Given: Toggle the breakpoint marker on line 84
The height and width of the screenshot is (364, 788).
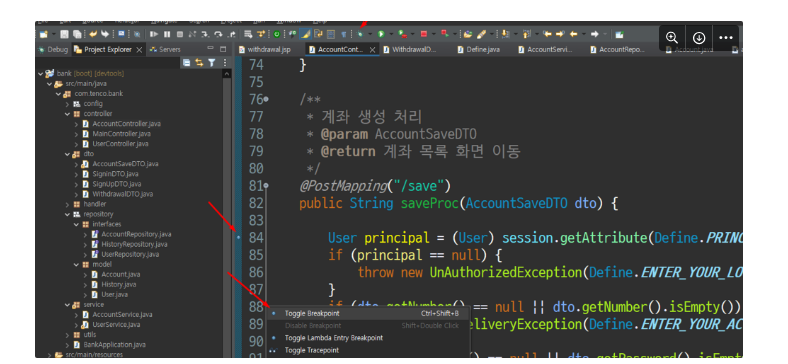Looking at the screenshot, I should coord(238,237).
